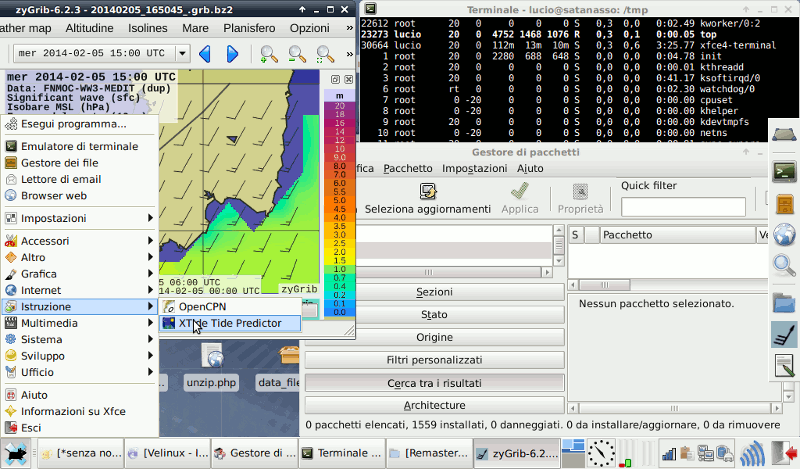Open Informazioni su Xfce
The image size is (800, 469).
point(79,411)
